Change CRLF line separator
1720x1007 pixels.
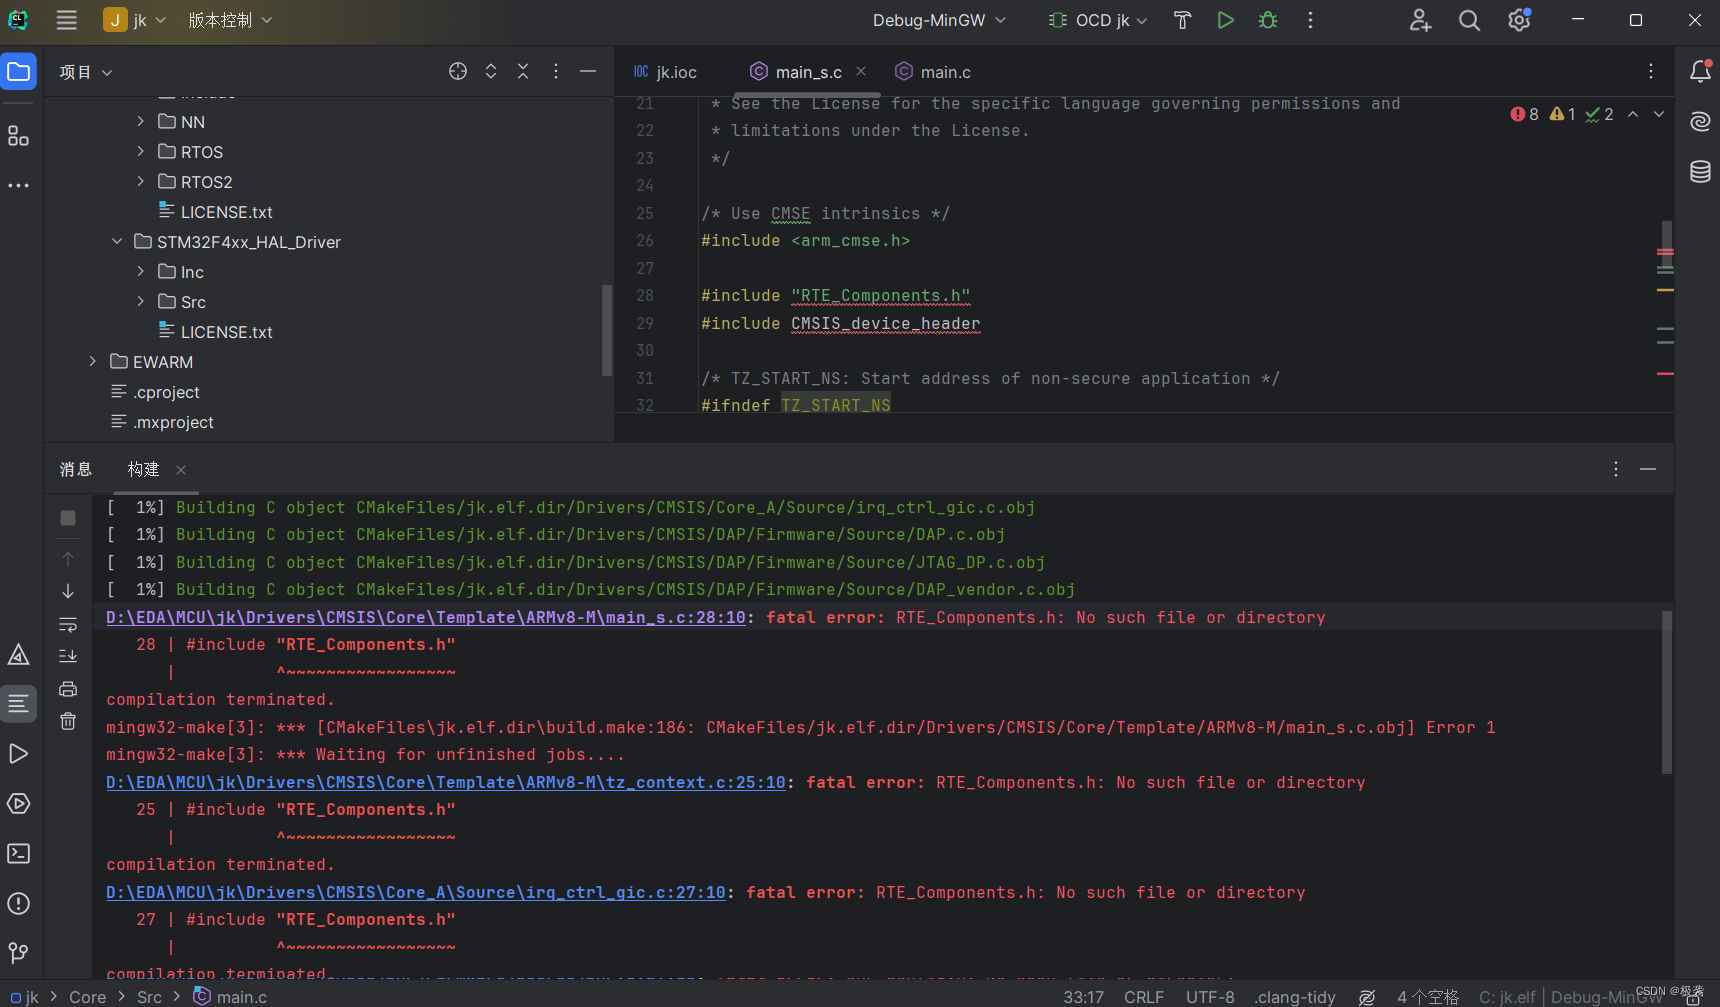(1144, 997)
